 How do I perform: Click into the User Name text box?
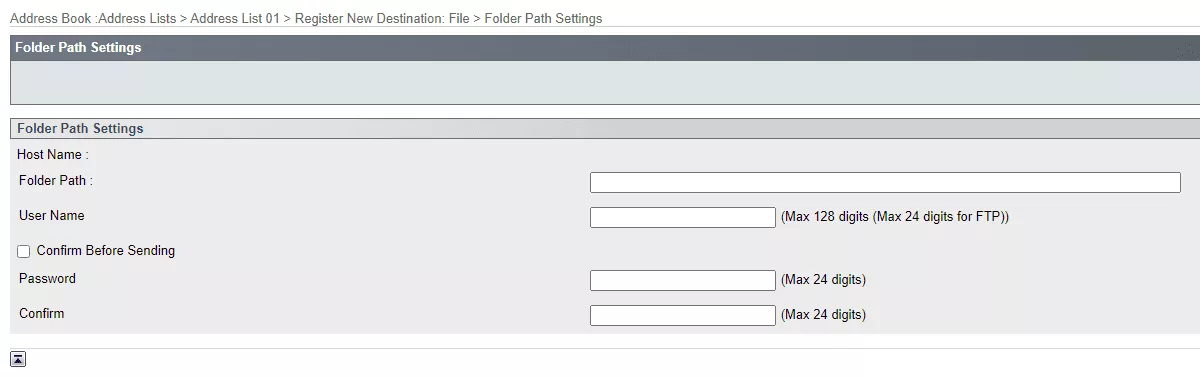tap(683, 217)
